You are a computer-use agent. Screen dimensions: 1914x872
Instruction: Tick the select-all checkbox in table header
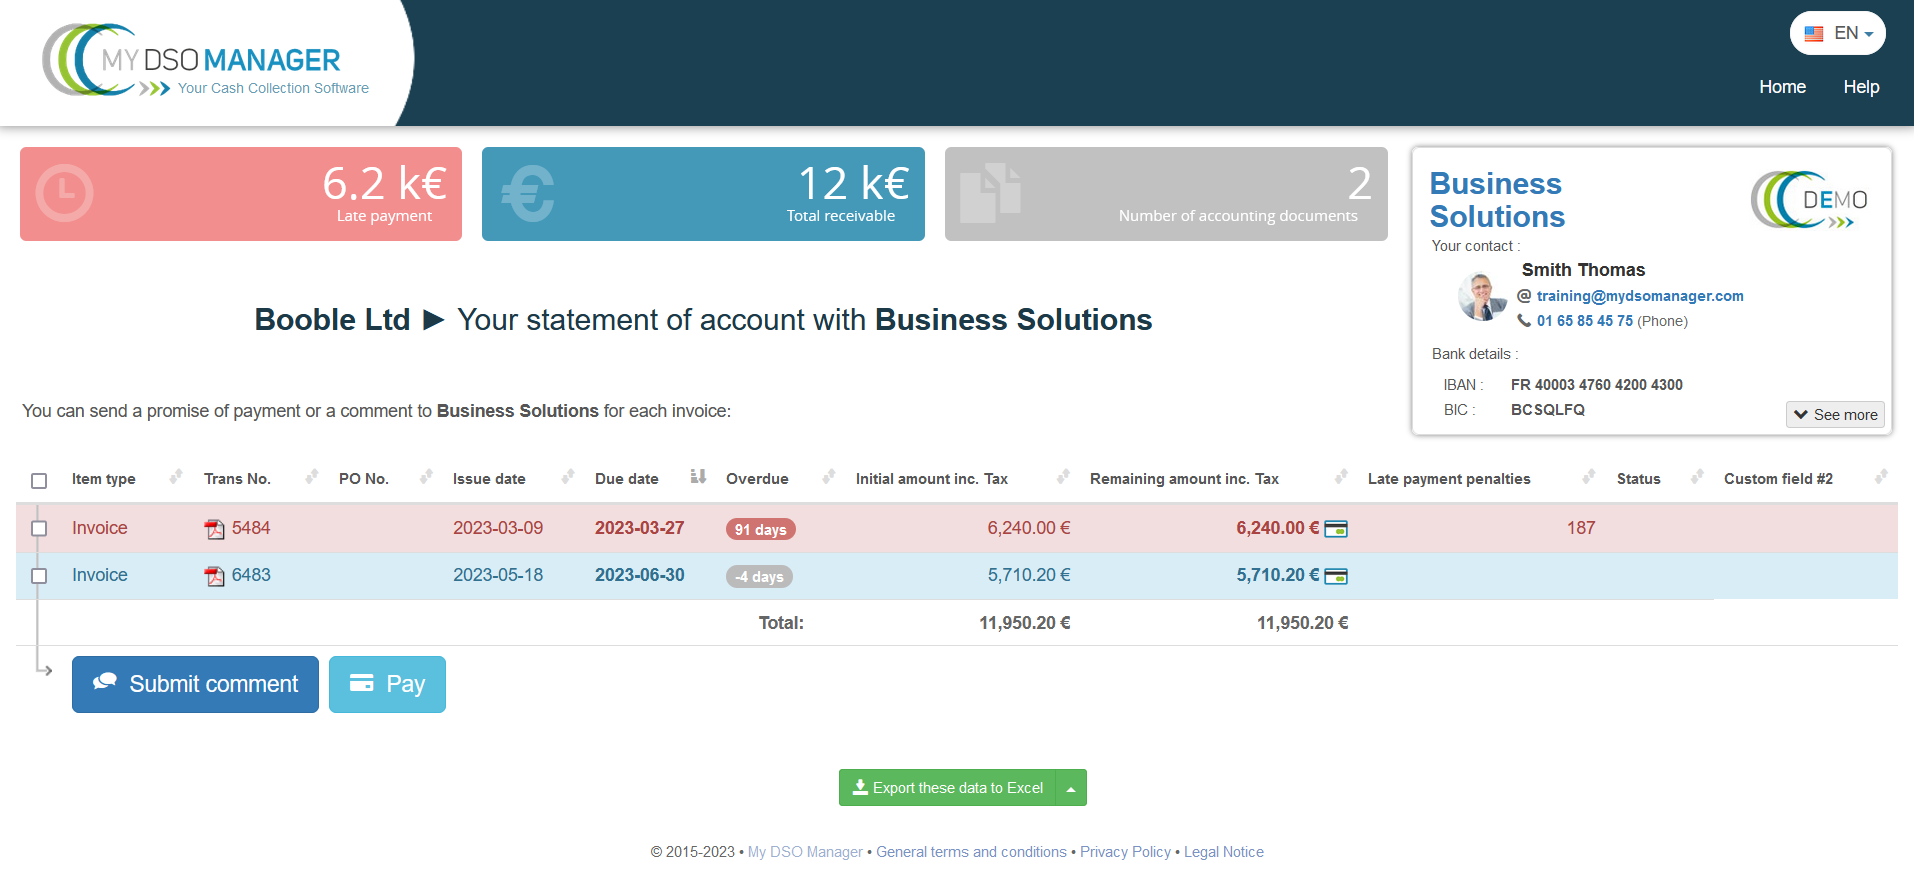(39, 480)
